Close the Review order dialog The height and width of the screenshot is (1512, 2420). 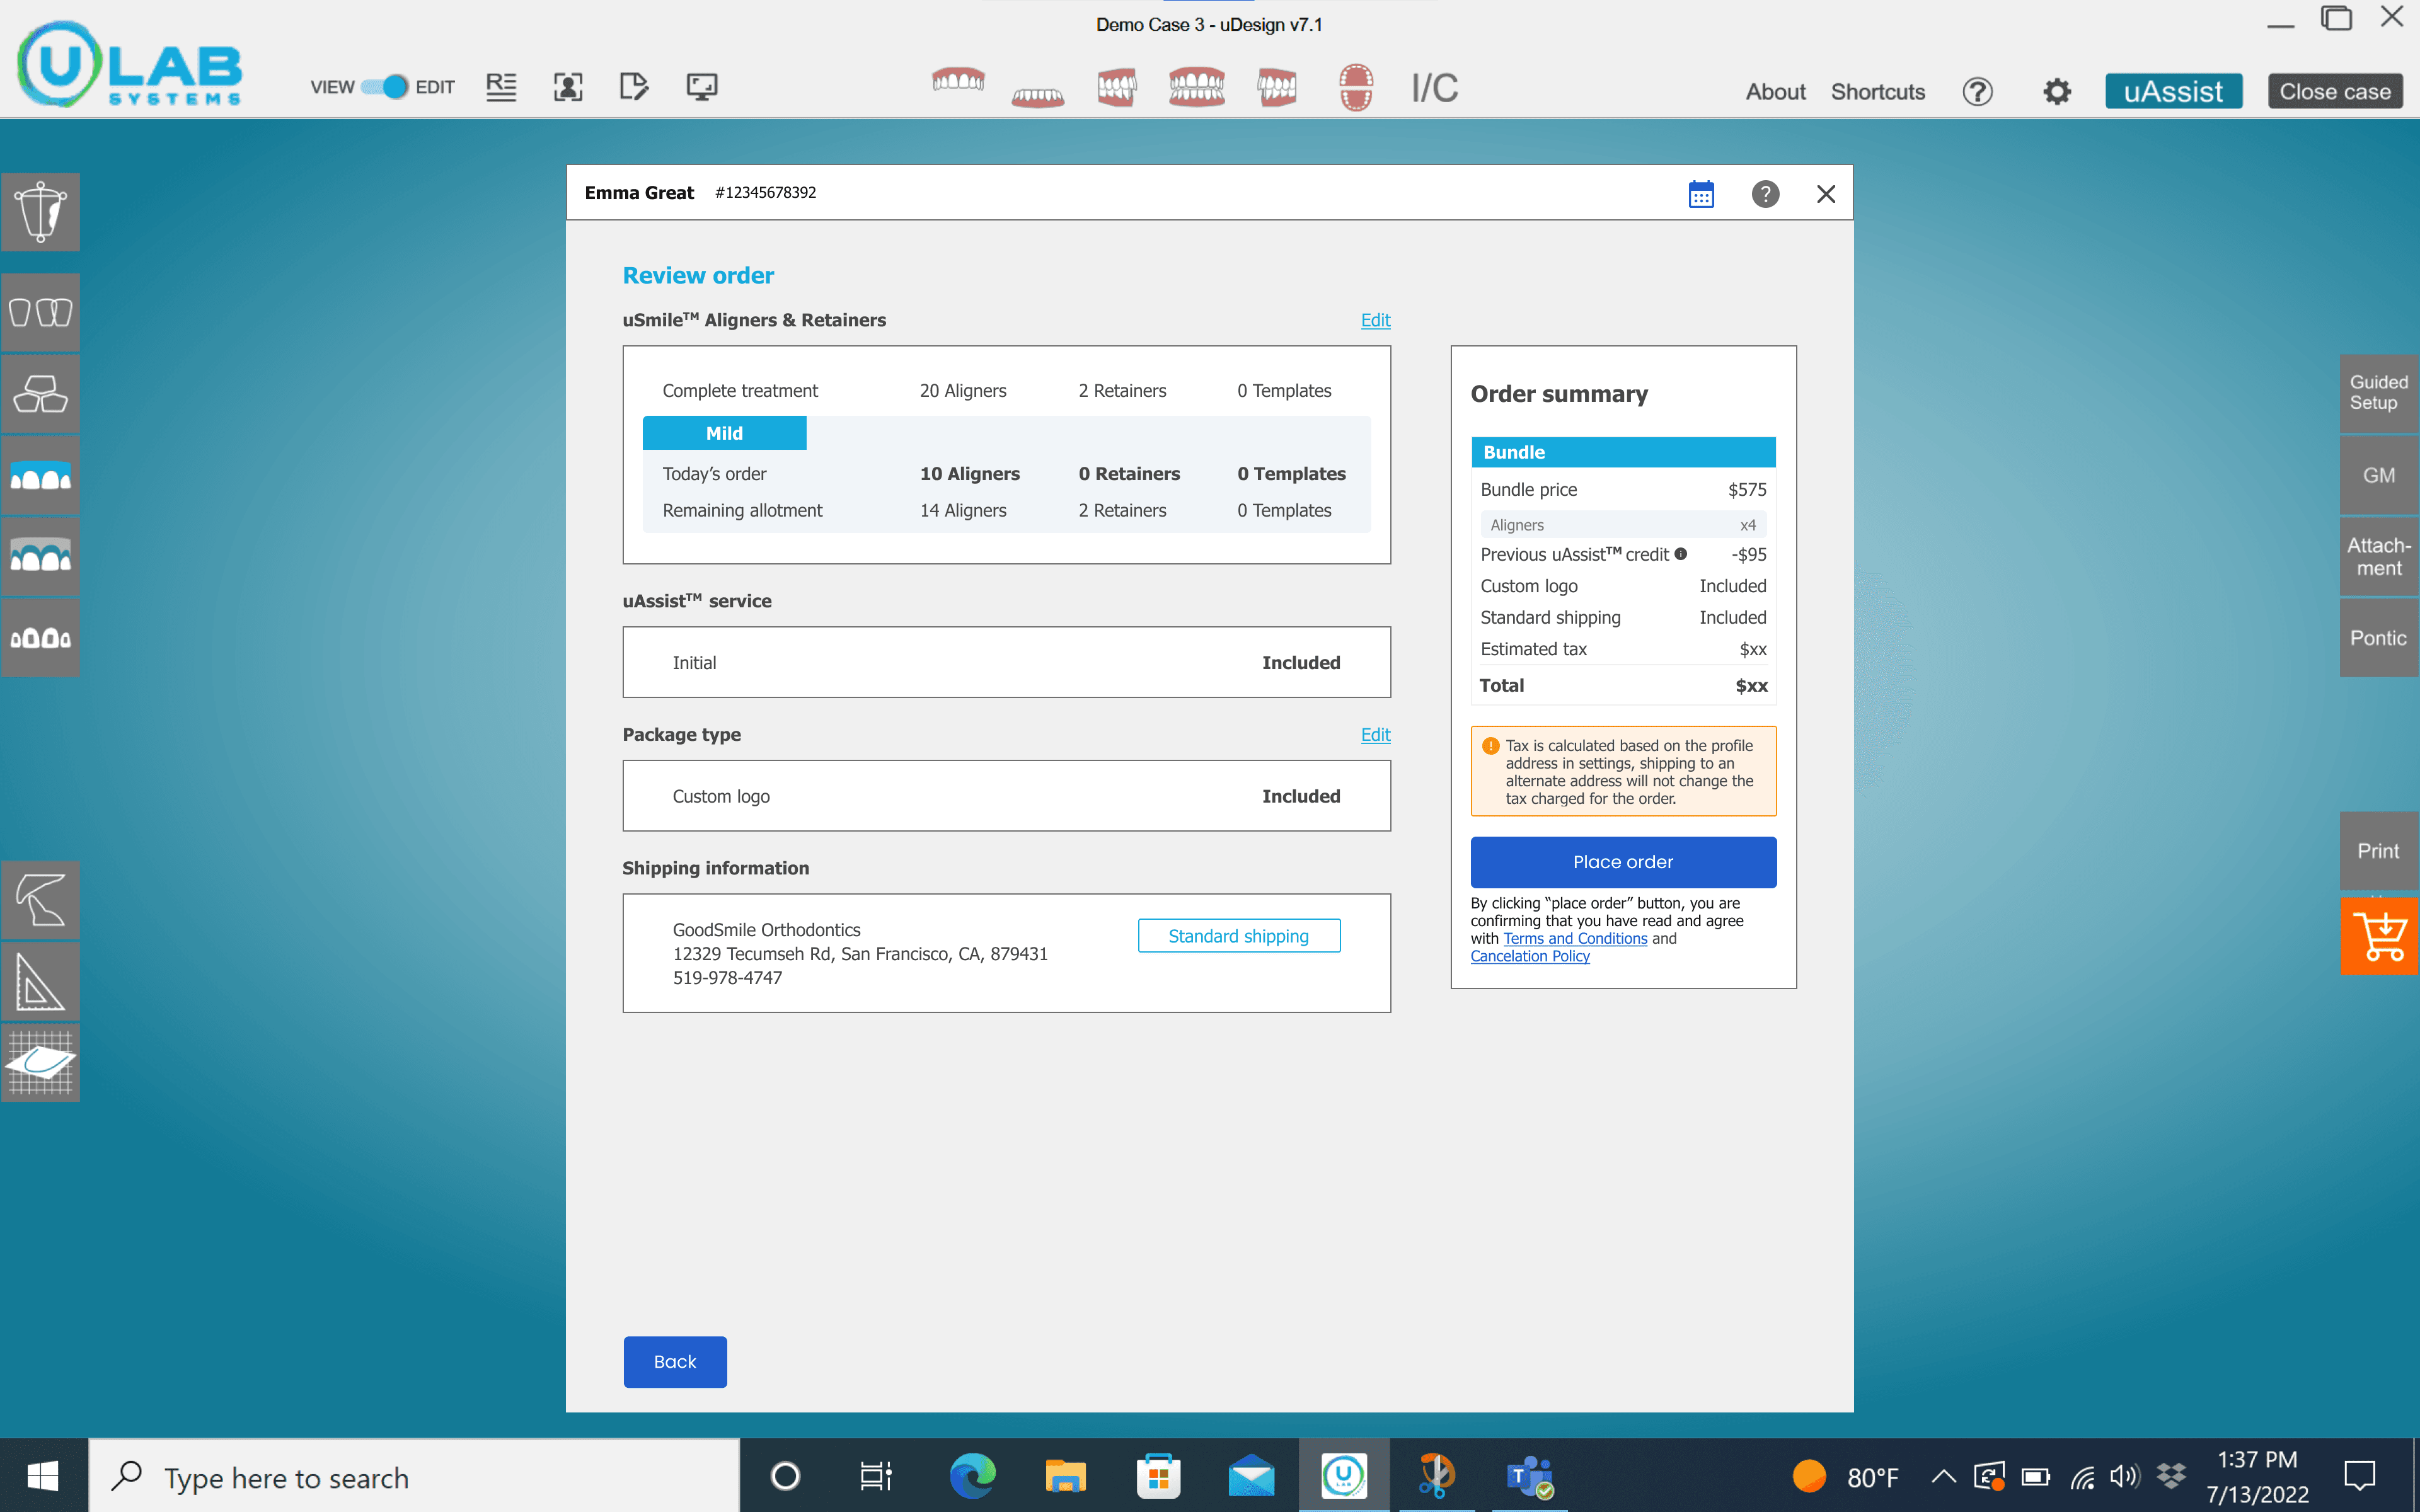pyautogui.click(x=1826, y=194)
